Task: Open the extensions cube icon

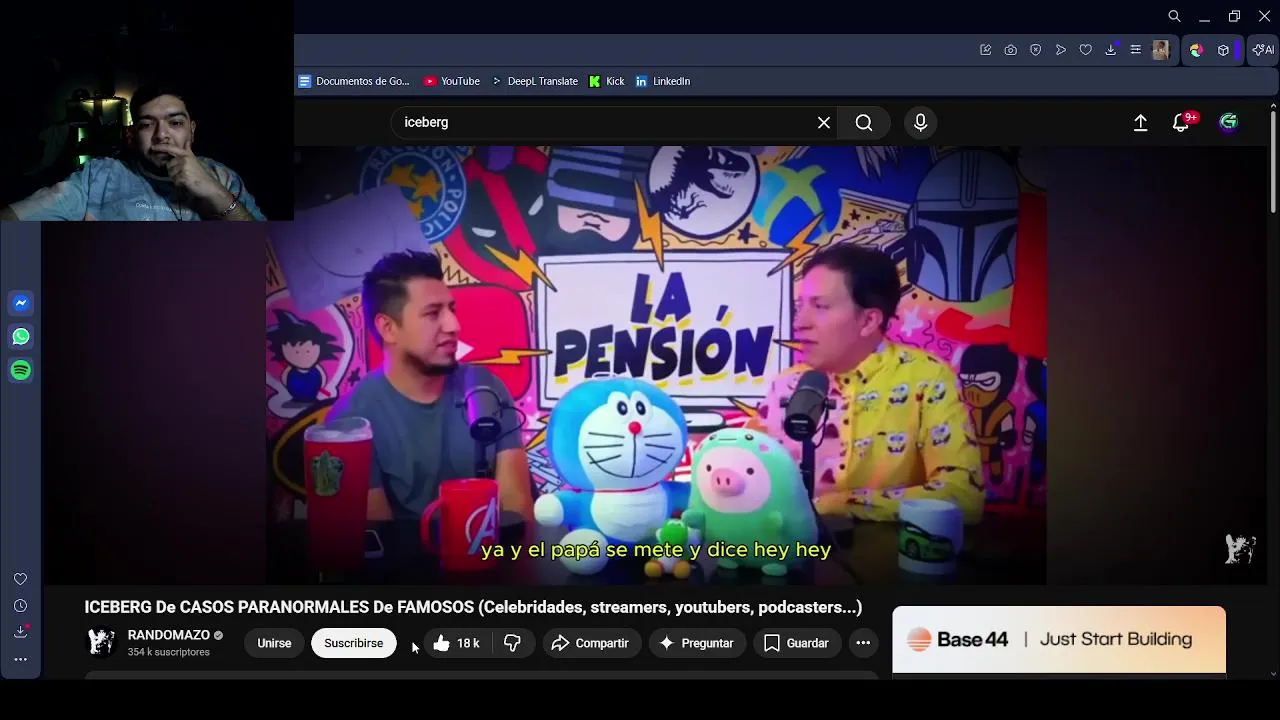Action: tap(1223, 50)
